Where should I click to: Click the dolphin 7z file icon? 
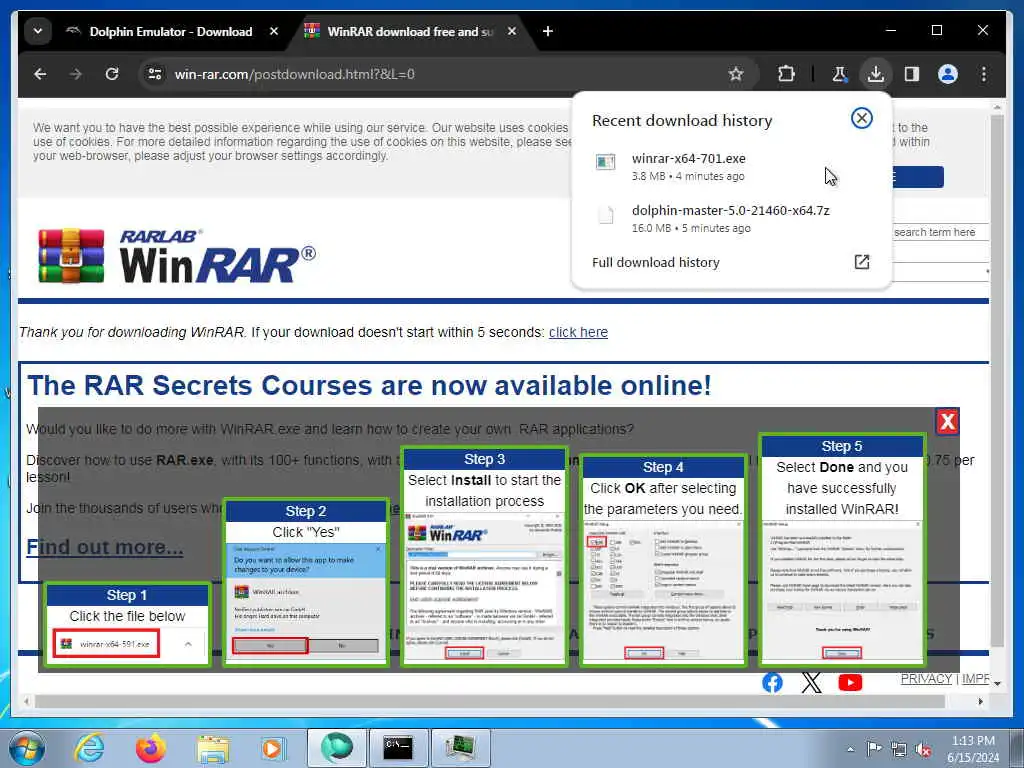(605, 214)
